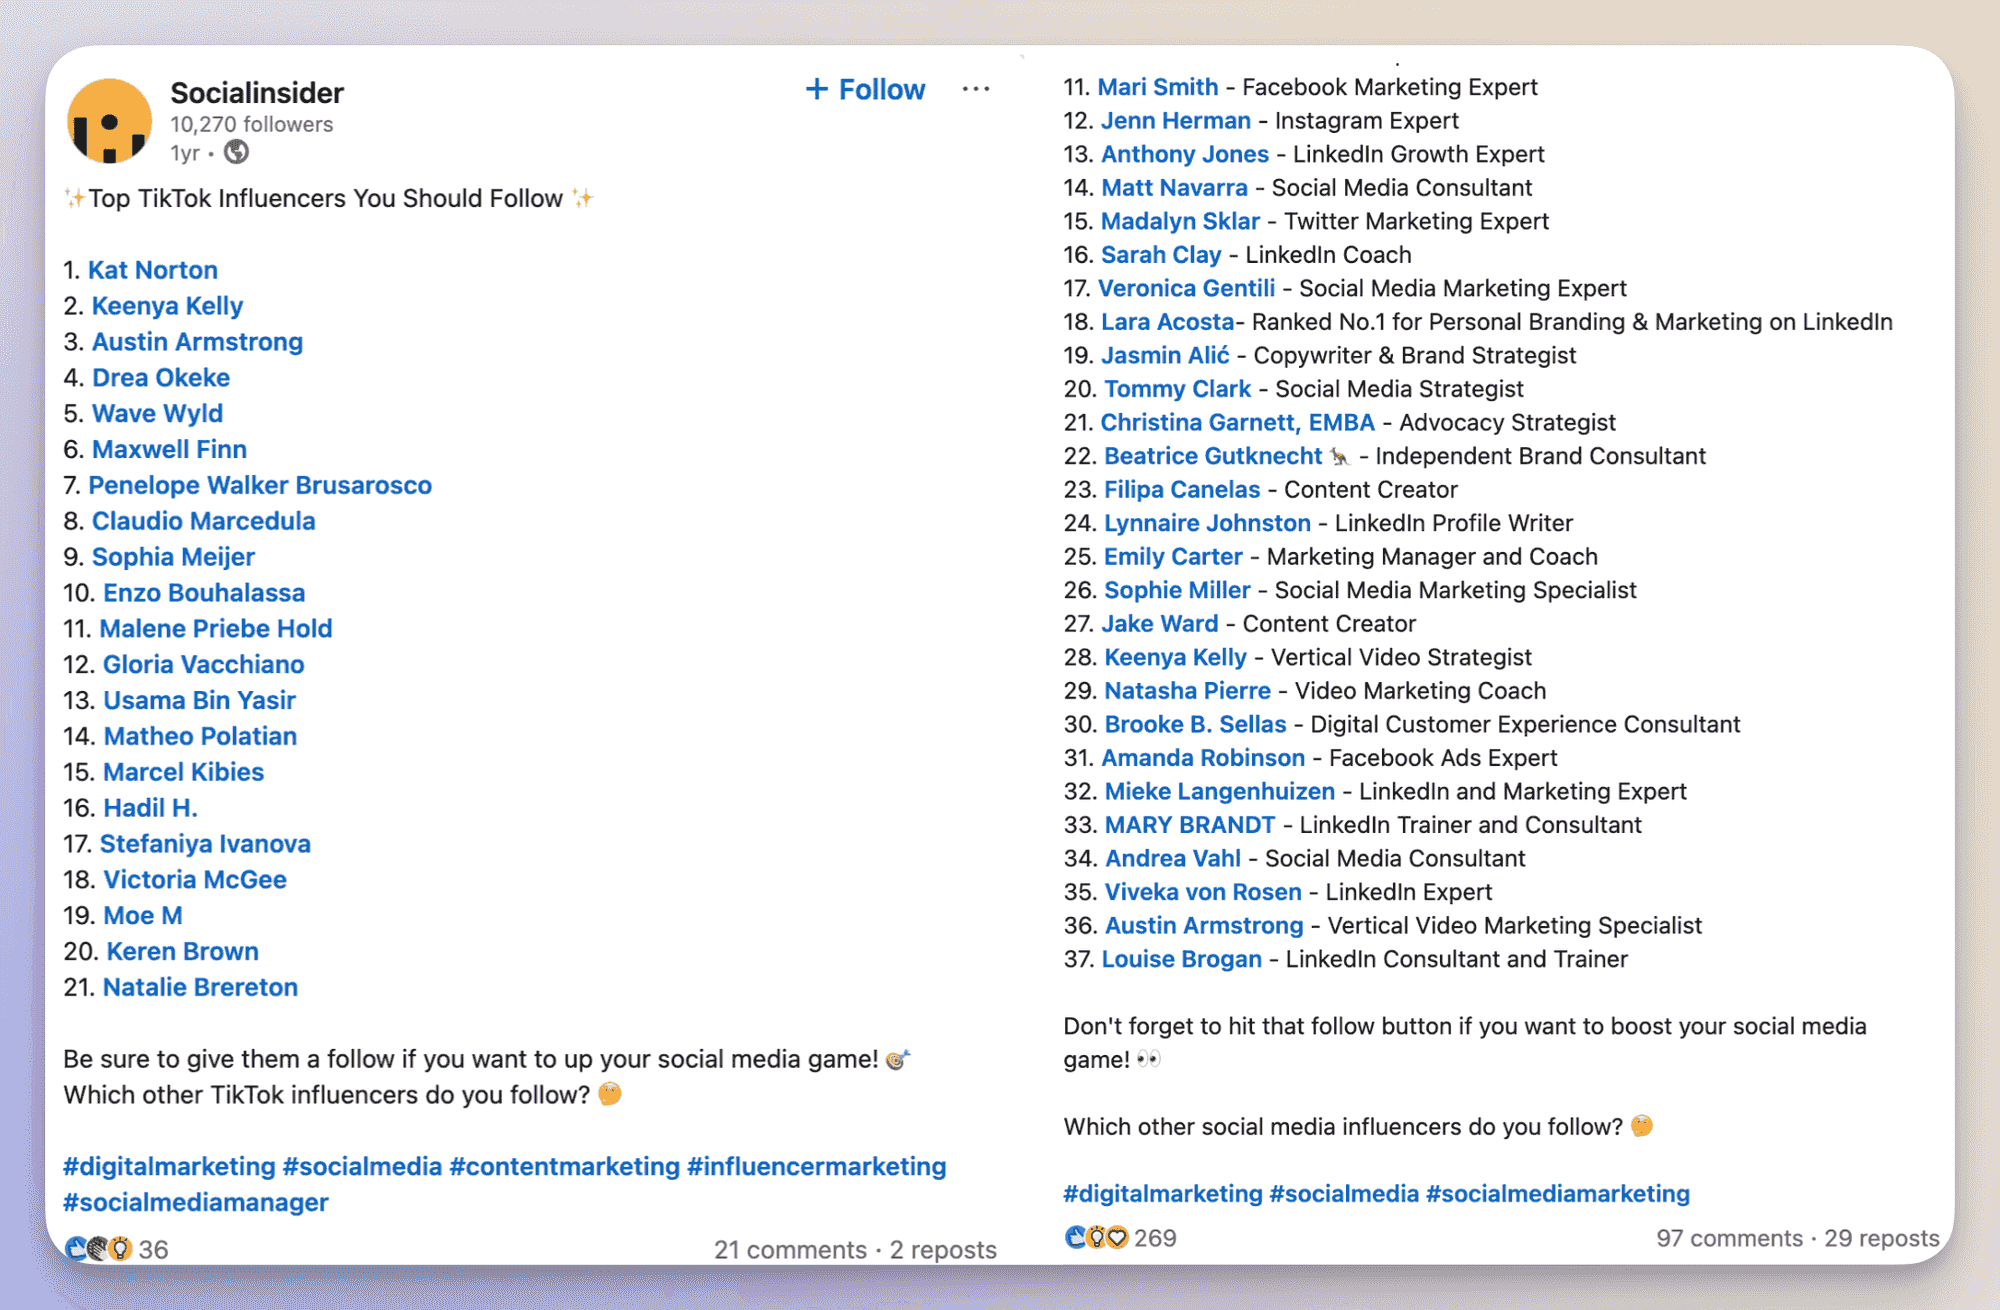The image size is (2000, 1310).
Task: Click the #digitalmarketing hashtag in left post
Action: (169, 1167)
